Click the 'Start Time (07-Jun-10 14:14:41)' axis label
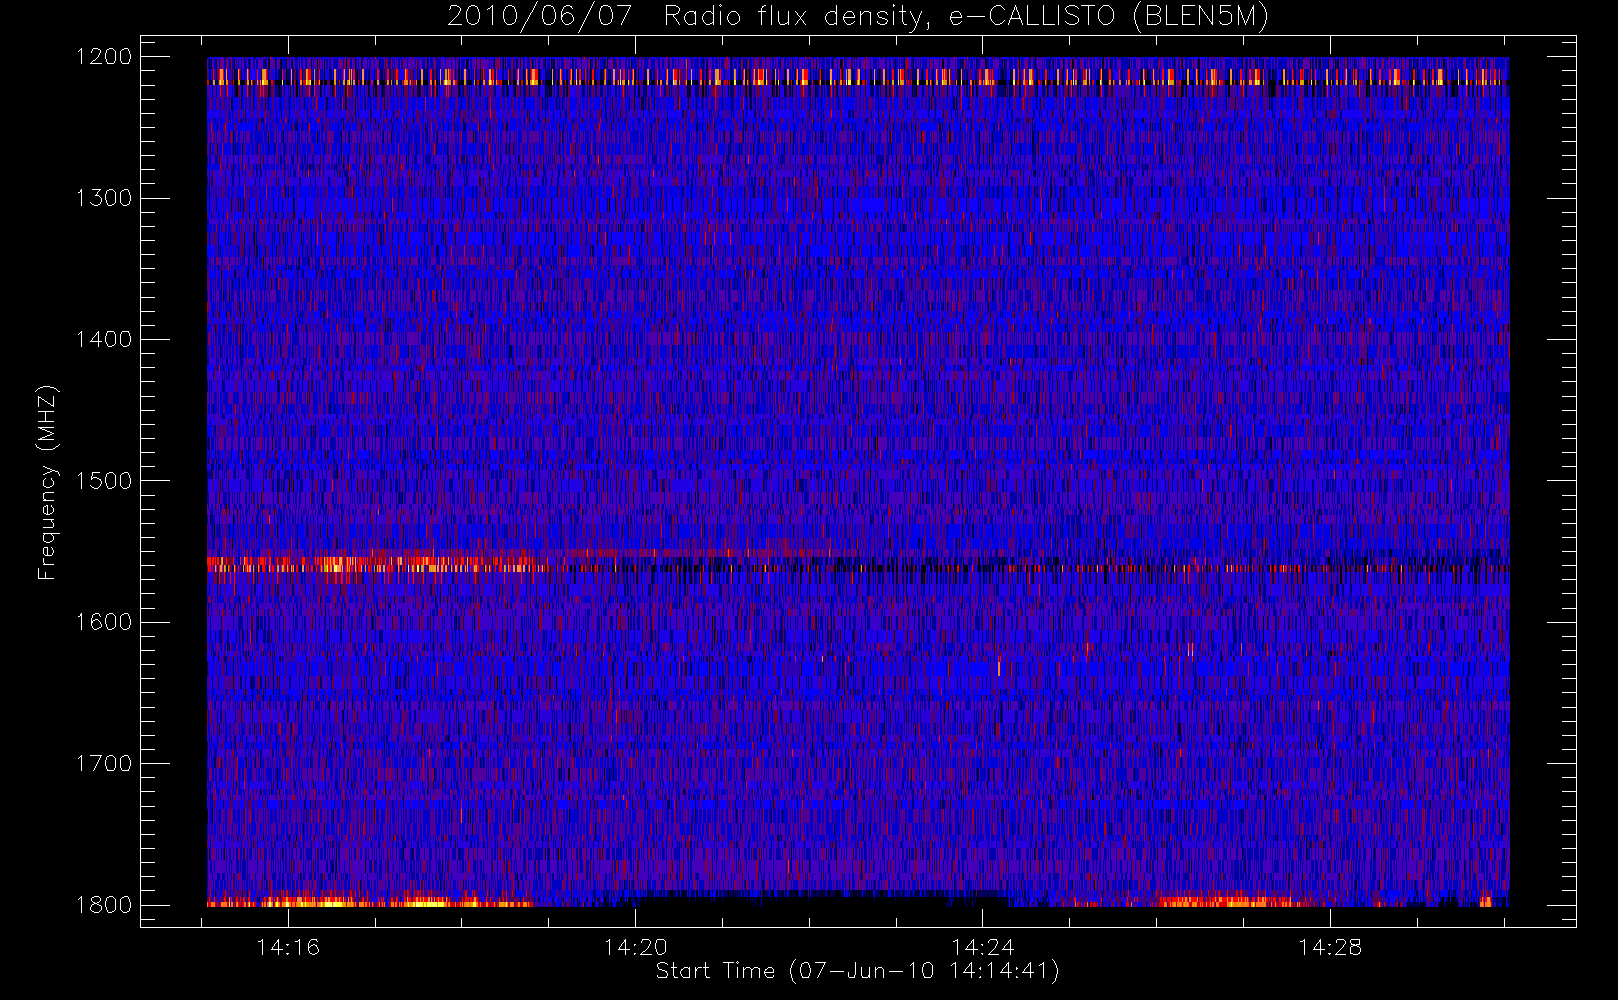 857,971
